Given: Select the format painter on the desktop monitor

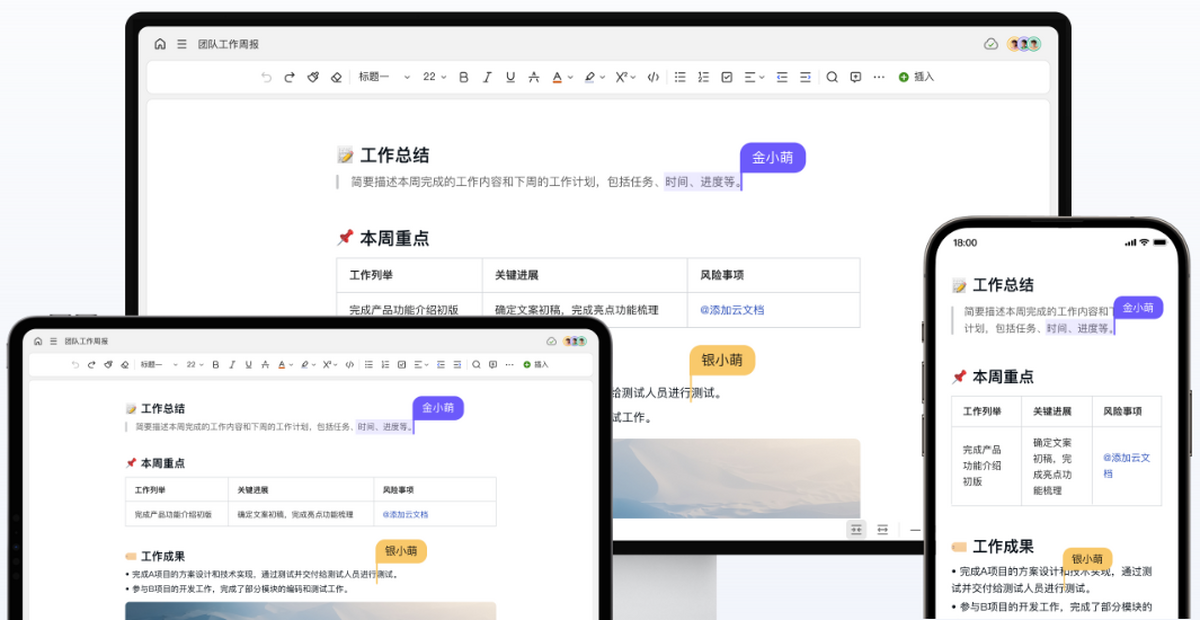Looking at the screenshot, I should tap(313, 77).
